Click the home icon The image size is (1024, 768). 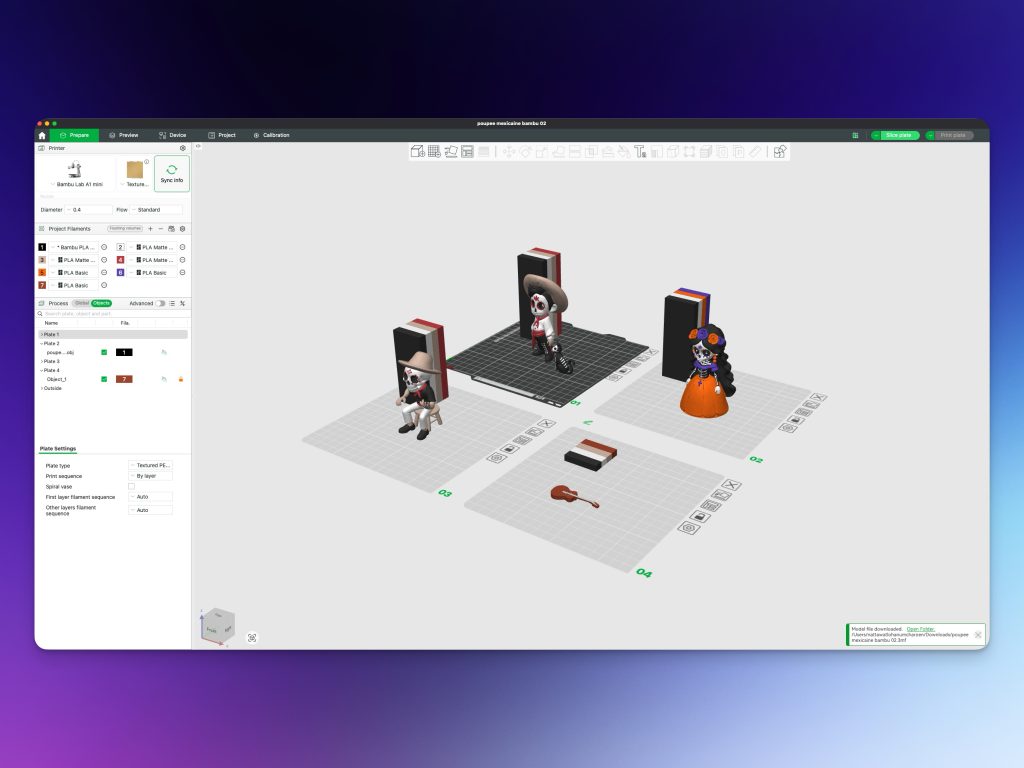click(x=42, y=135)
